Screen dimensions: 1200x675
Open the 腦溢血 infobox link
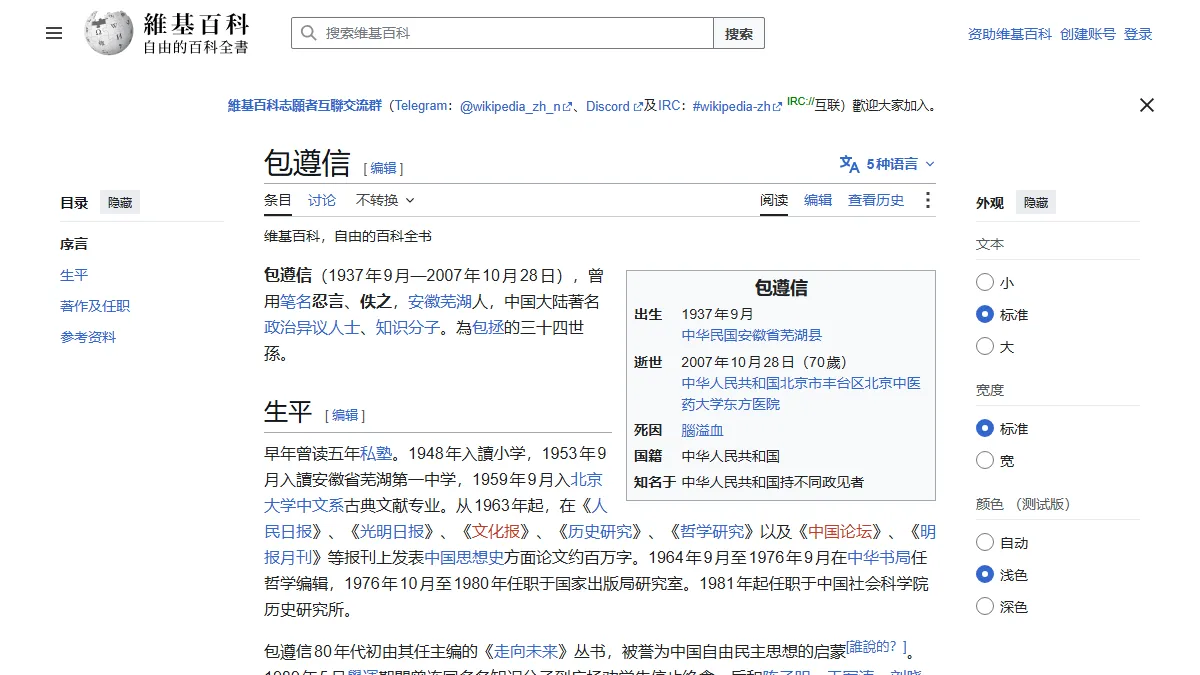[703, 430]
